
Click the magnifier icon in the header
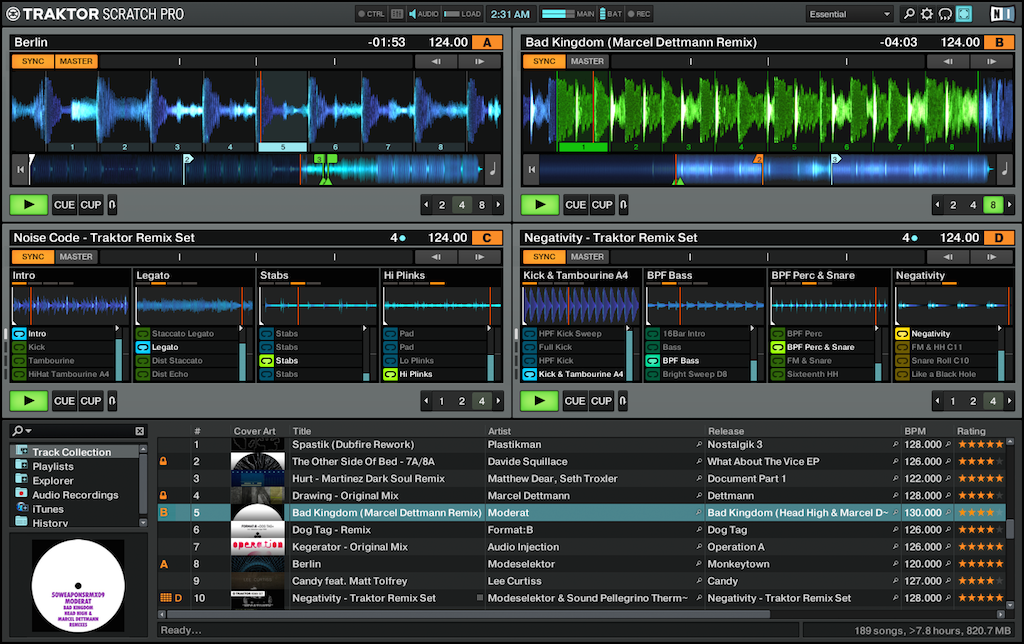pyautogui.click(x=909, y=14)
